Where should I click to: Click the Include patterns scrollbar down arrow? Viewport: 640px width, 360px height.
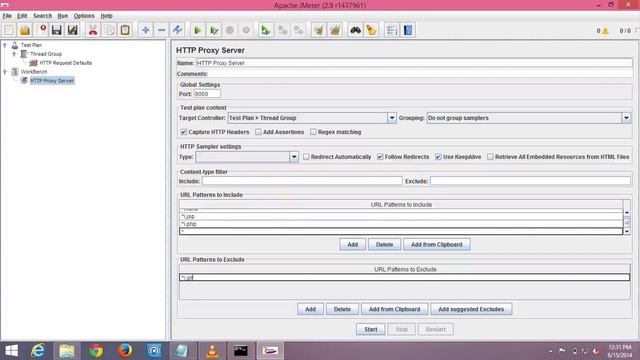click(x=627, y=231)
